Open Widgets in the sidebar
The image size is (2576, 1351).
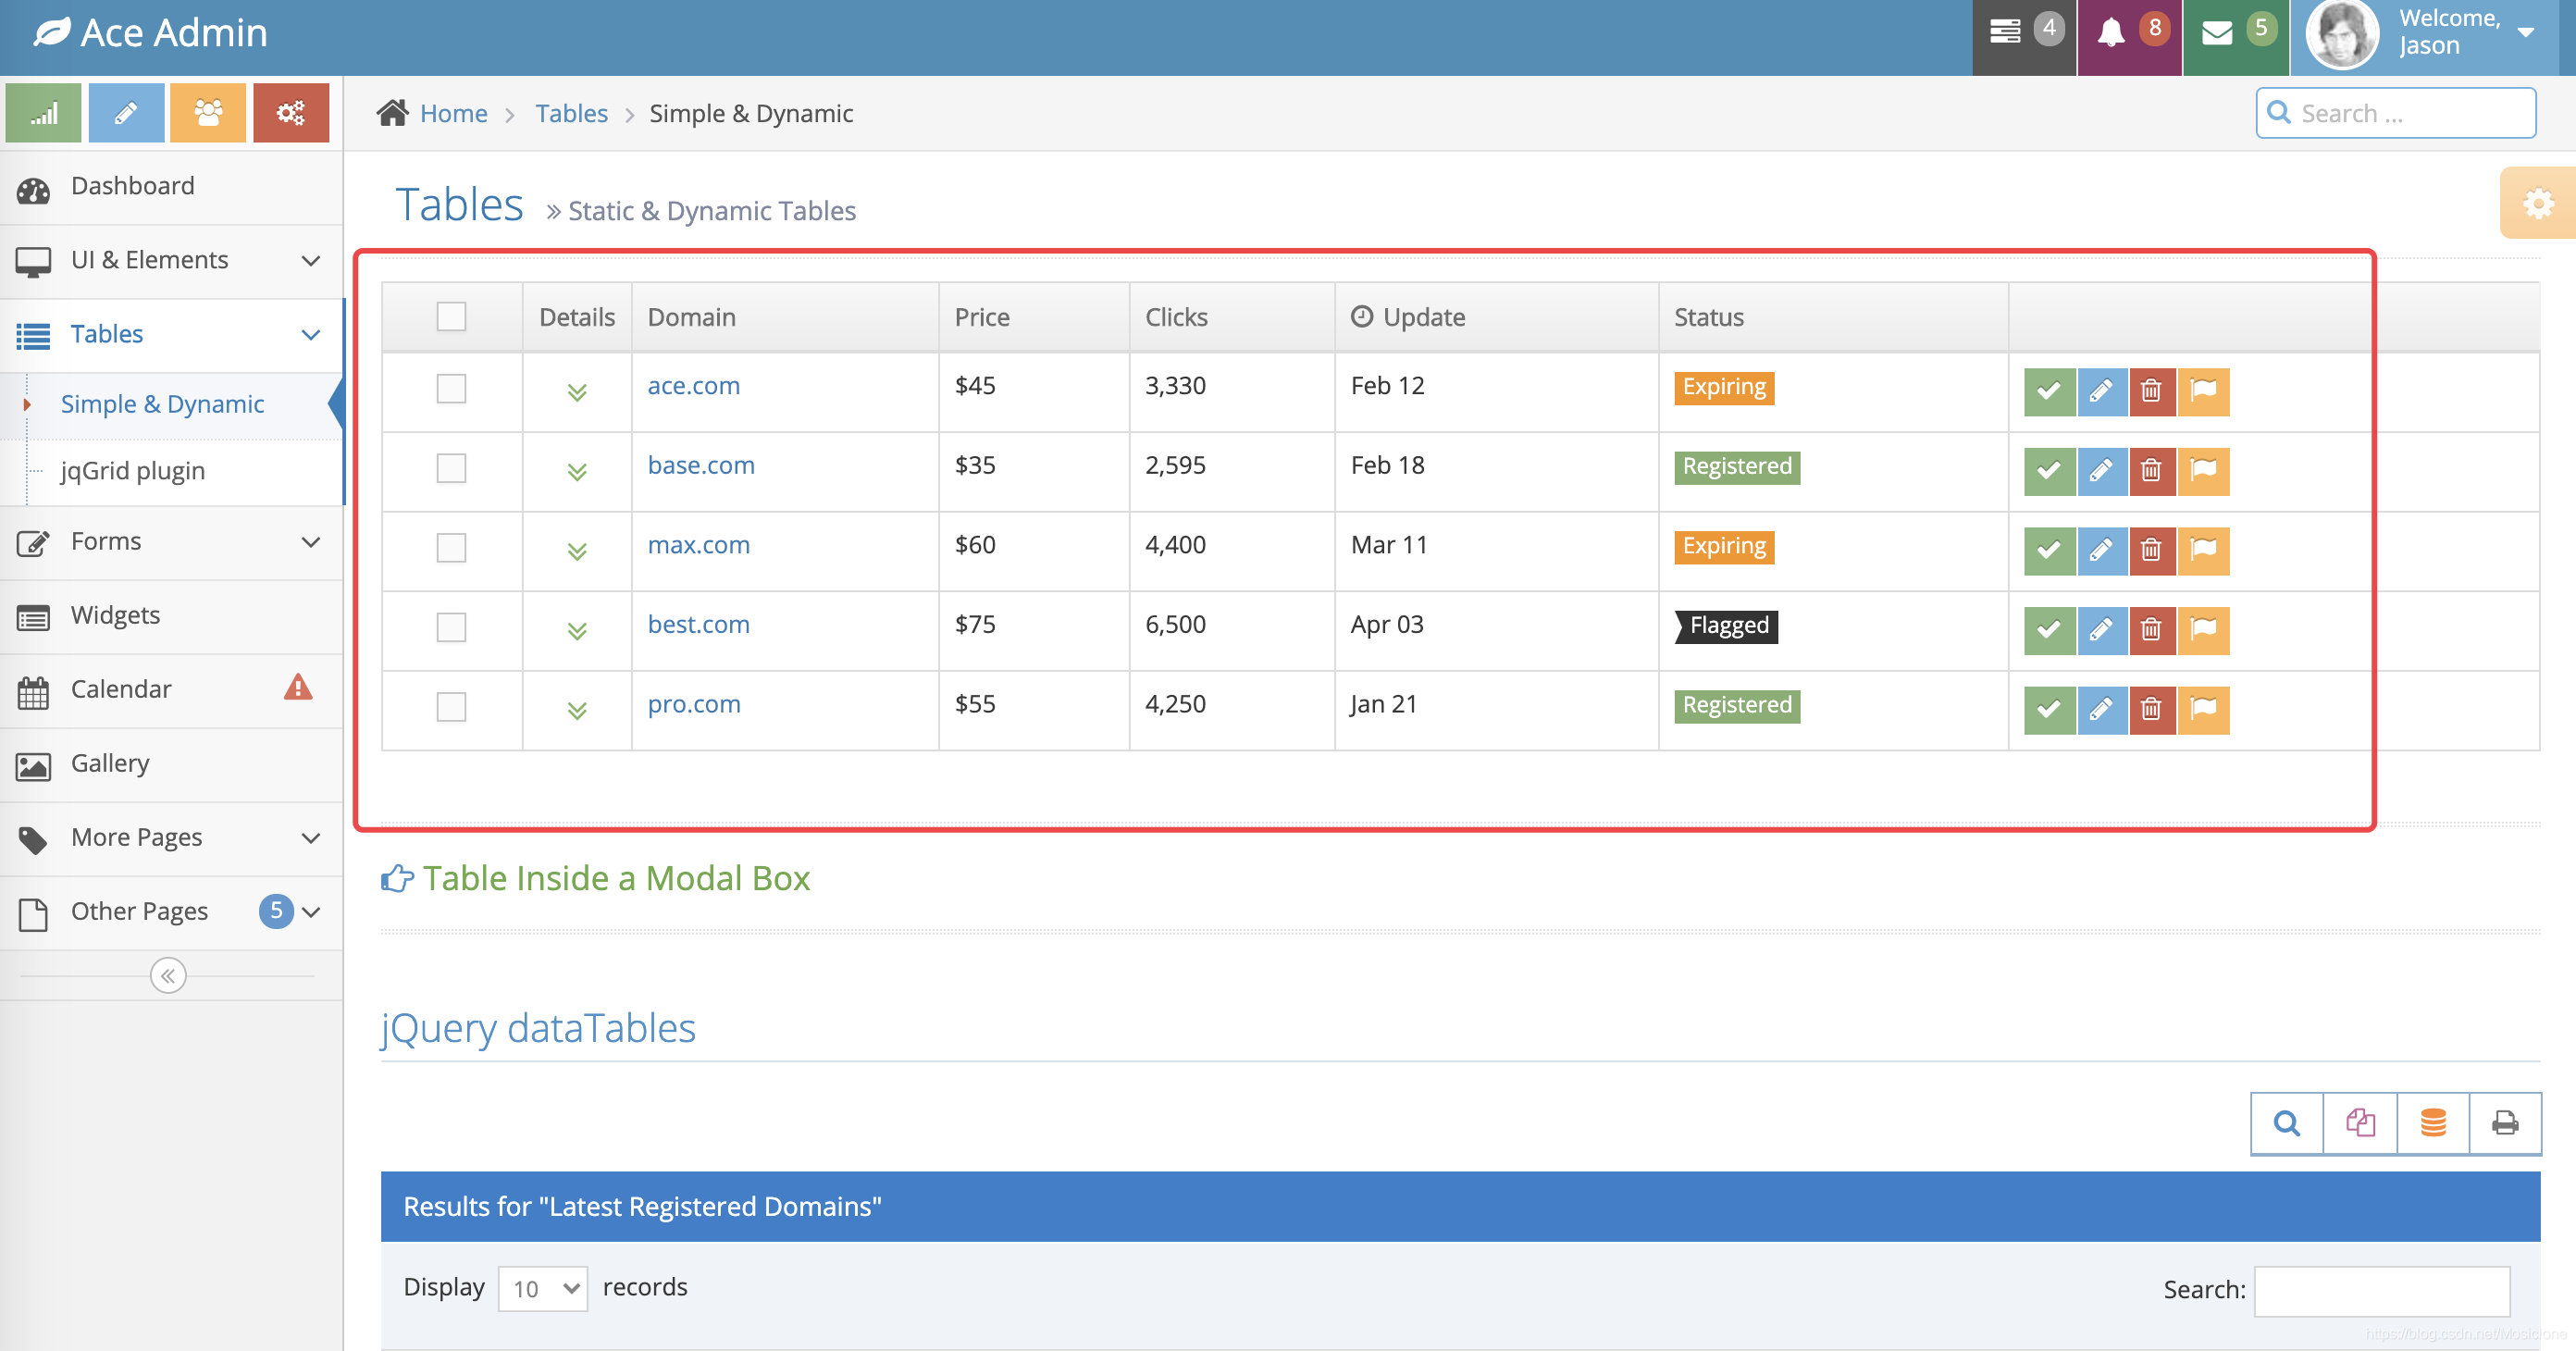[171, 616]
